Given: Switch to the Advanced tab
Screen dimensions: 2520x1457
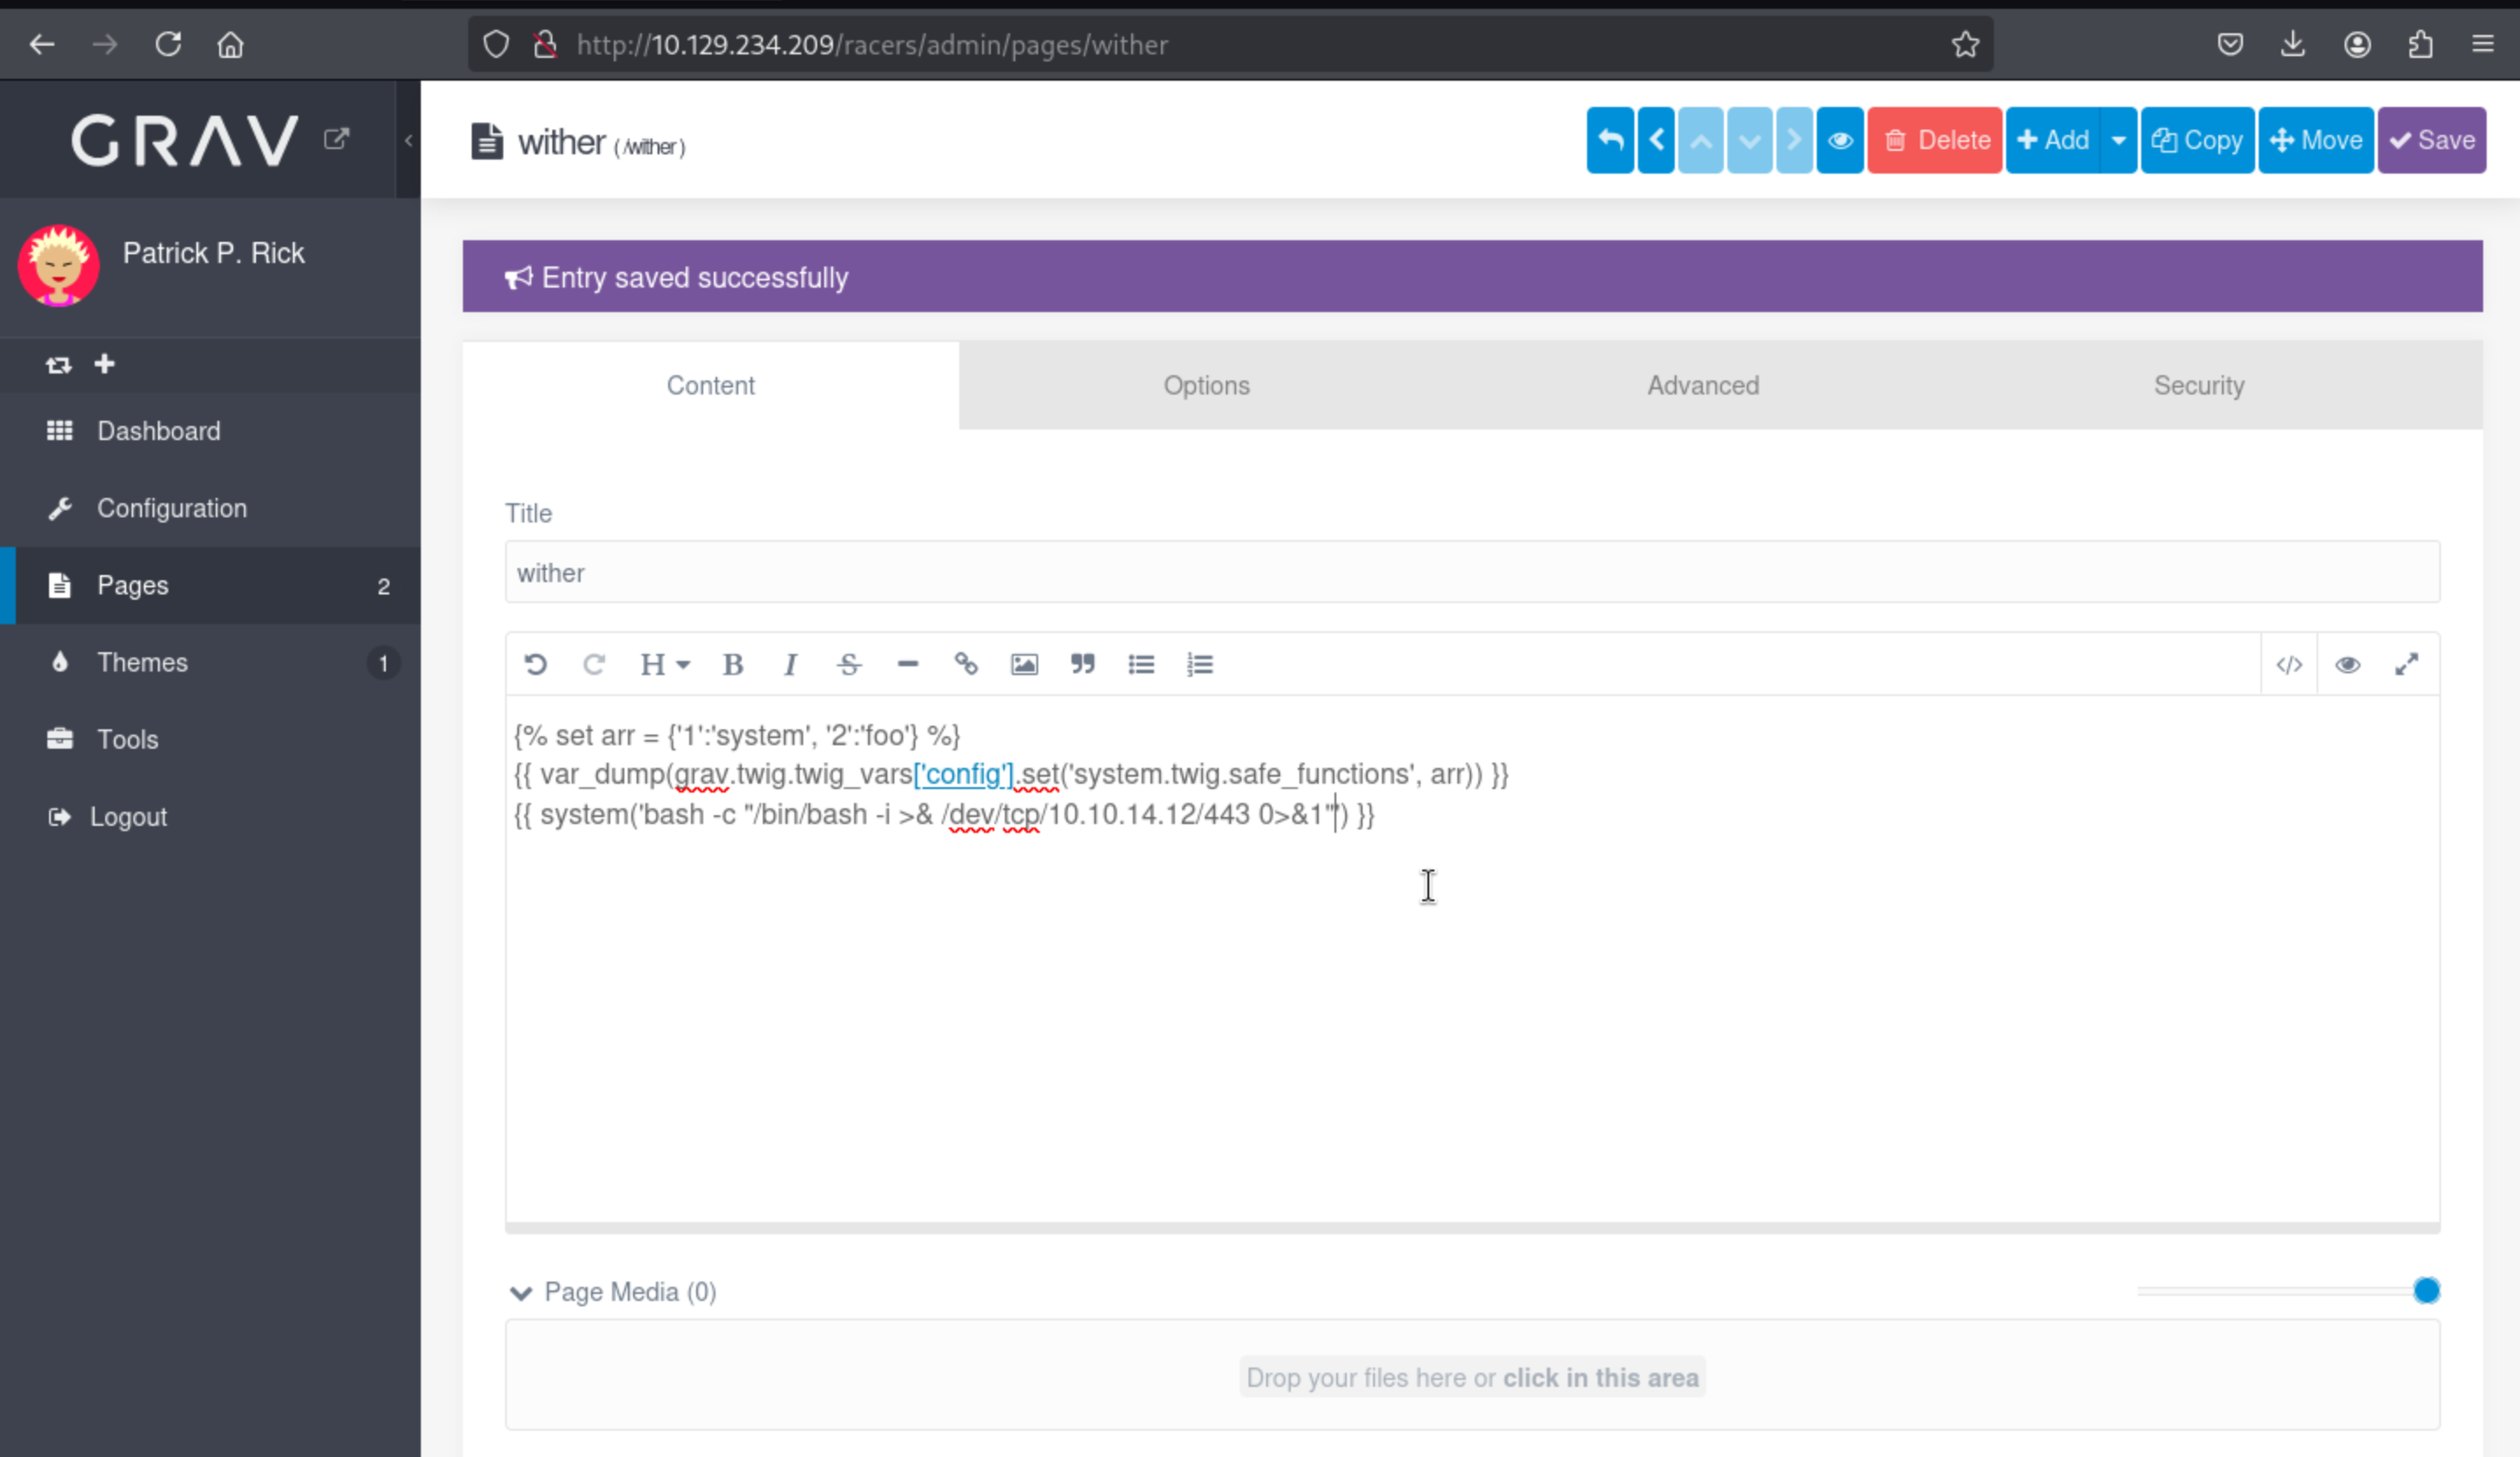Looking at the screenshot, I should click(1702, 386).
